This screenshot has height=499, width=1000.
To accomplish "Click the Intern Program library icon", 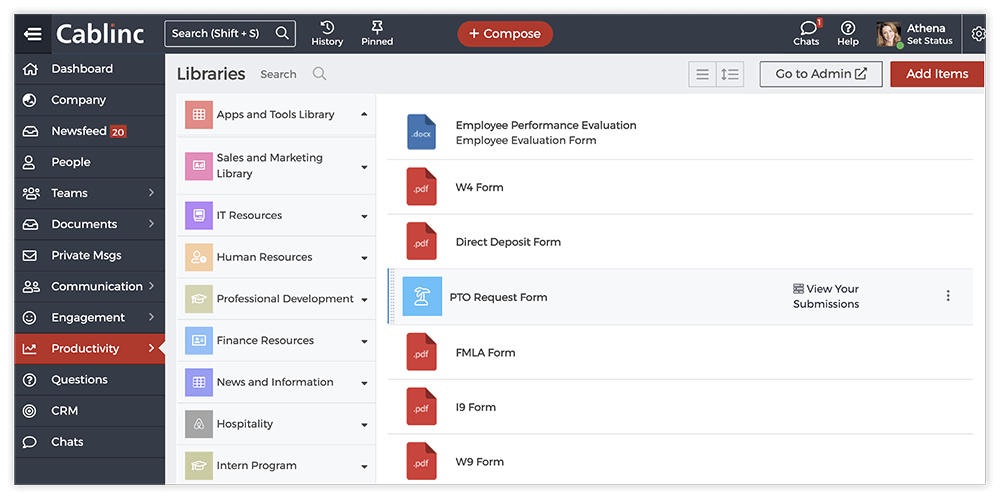I will click(x=199, y=466).
